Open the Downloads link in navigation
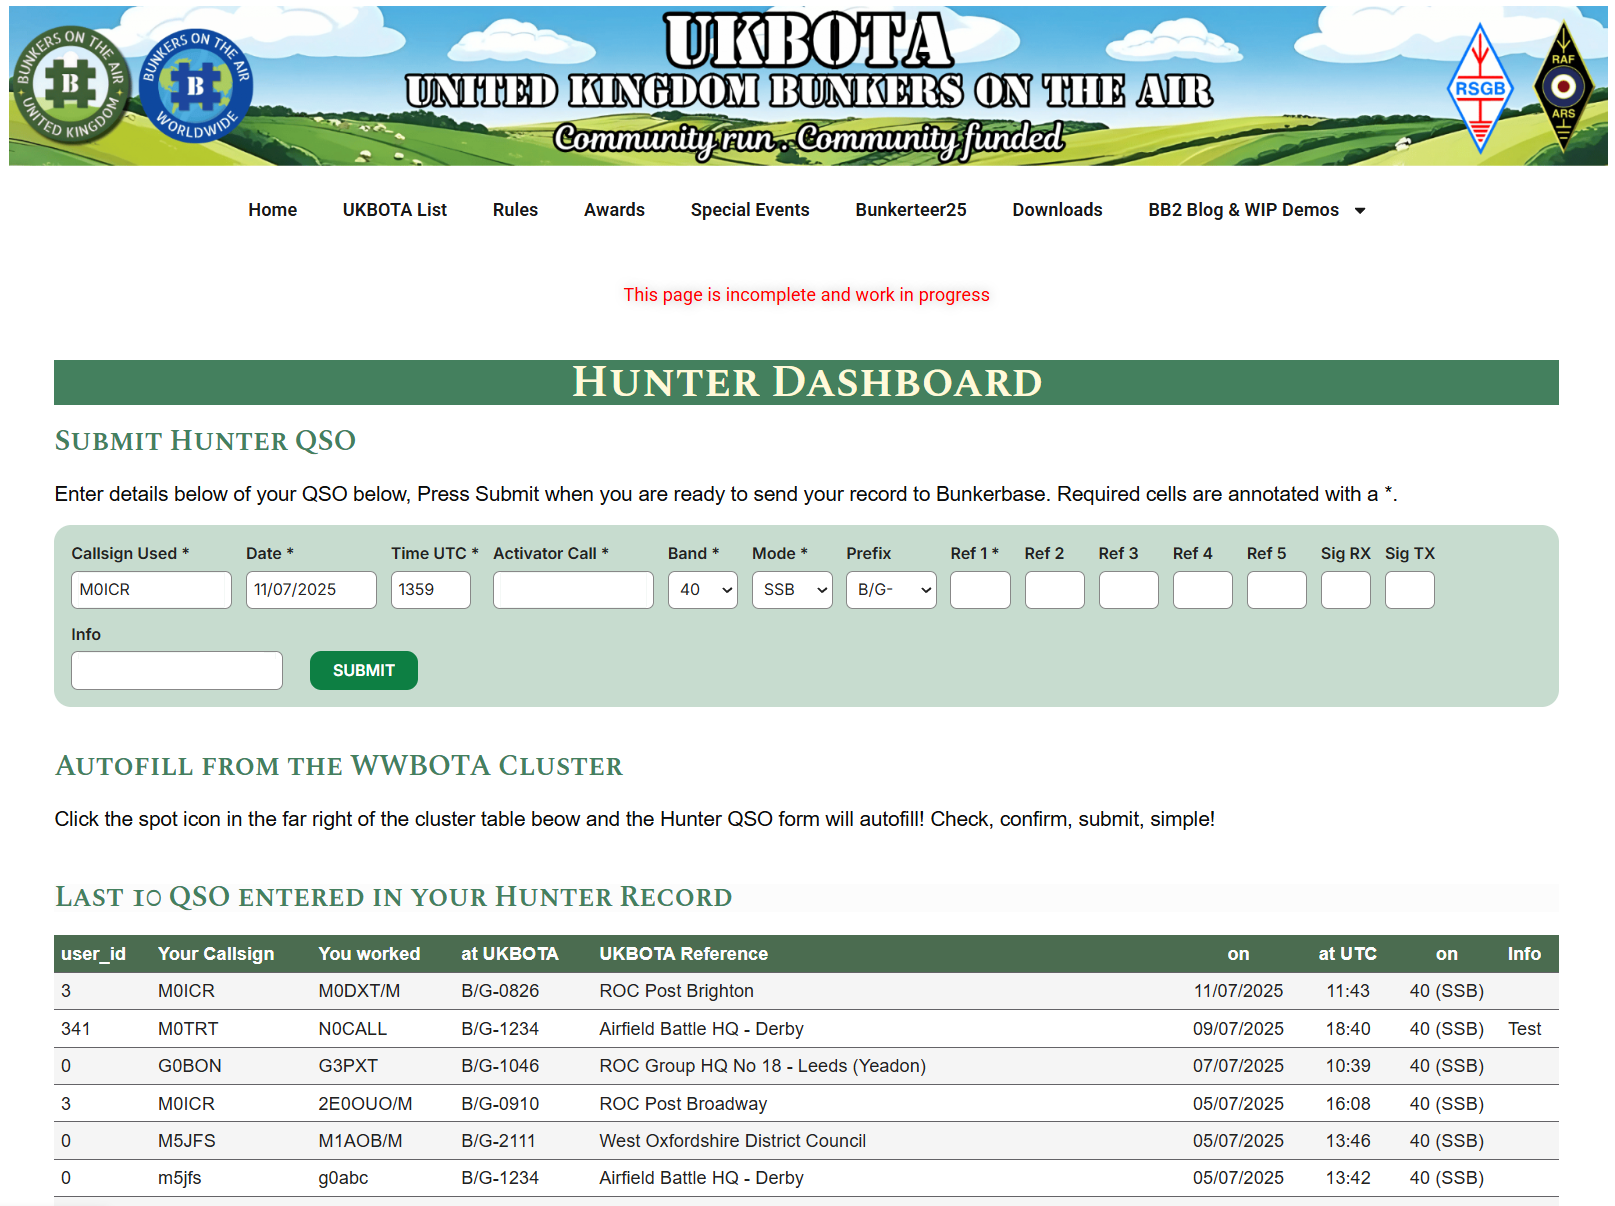The width and height of the screenshot is (1615, 1206). click(1057, 210)
